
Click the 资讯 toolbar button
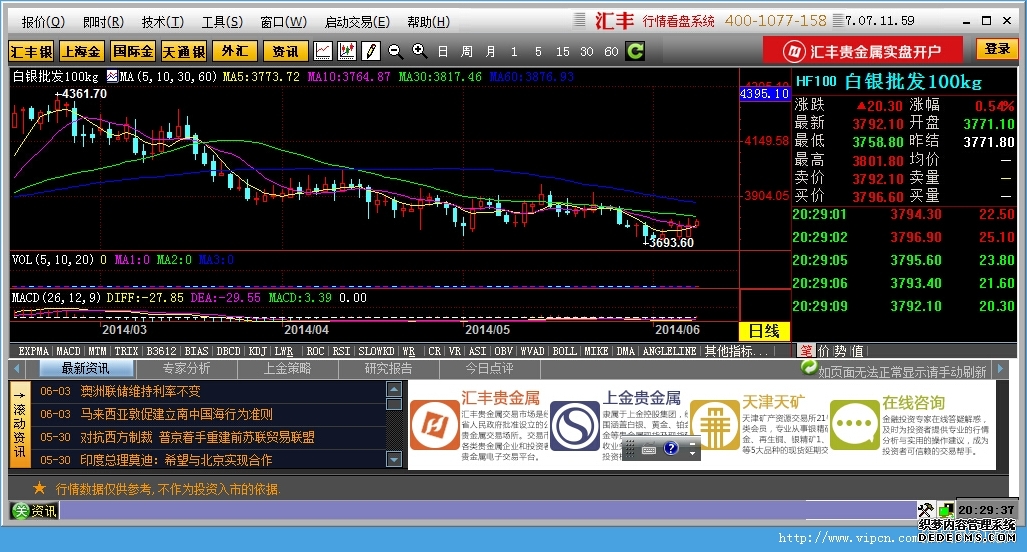(x=286, y=51)
